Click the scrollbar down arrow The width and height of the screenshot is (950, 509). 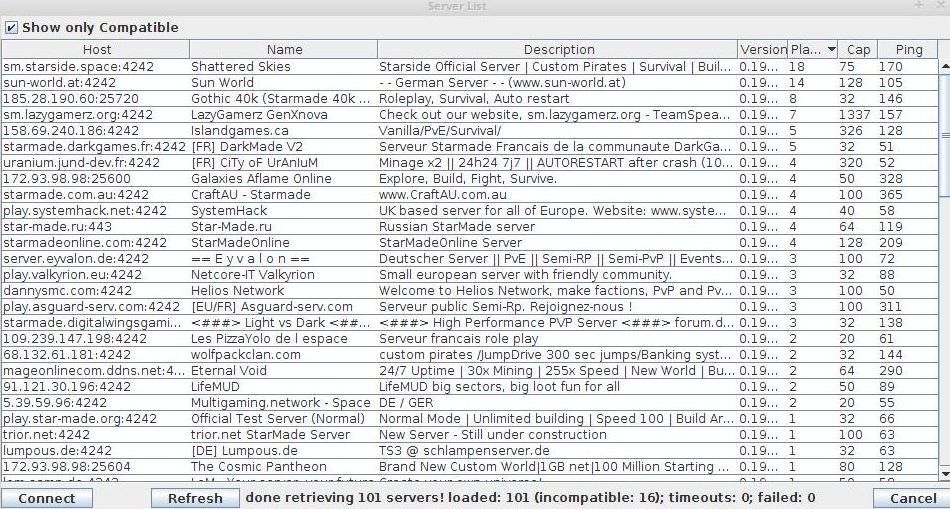tap(945, 473)
